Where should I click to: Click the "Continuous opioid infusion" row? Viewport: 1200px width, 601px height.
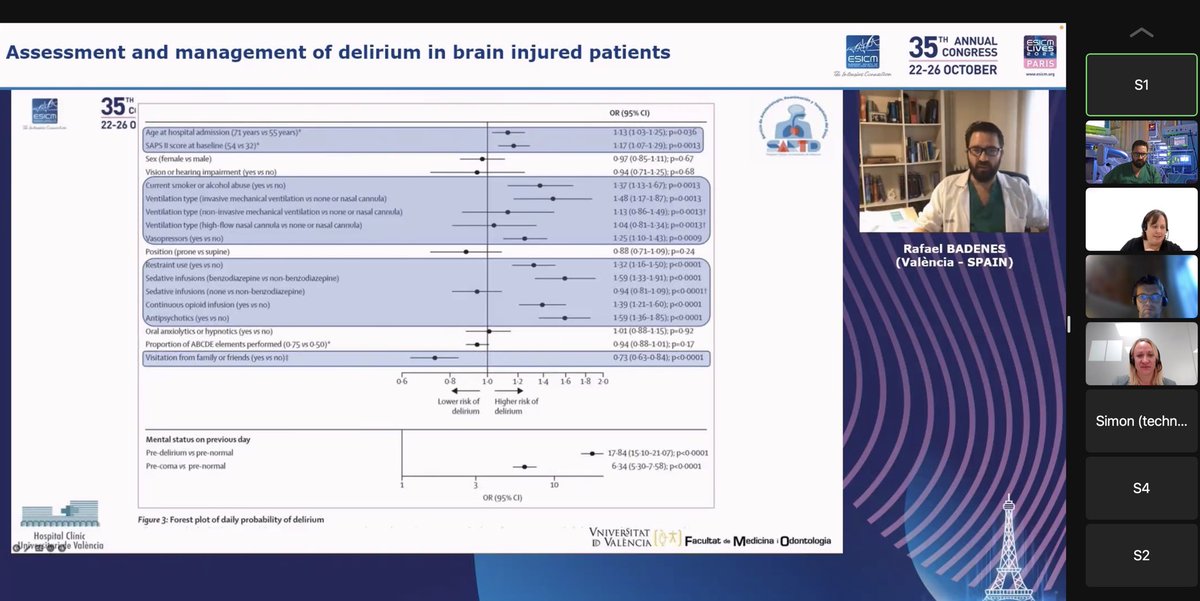pos(423,304)
